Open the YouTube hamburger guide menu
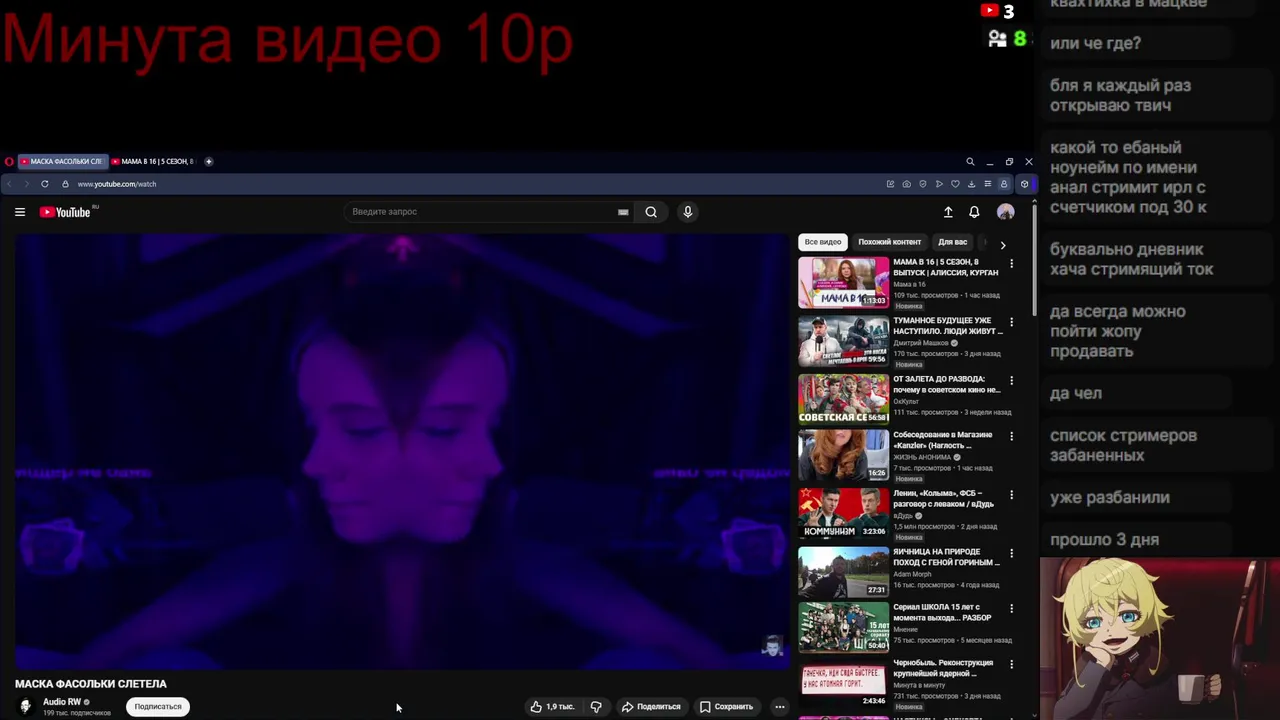The image size is (1280, 720). pyautogui.click(x=19, y=212)
